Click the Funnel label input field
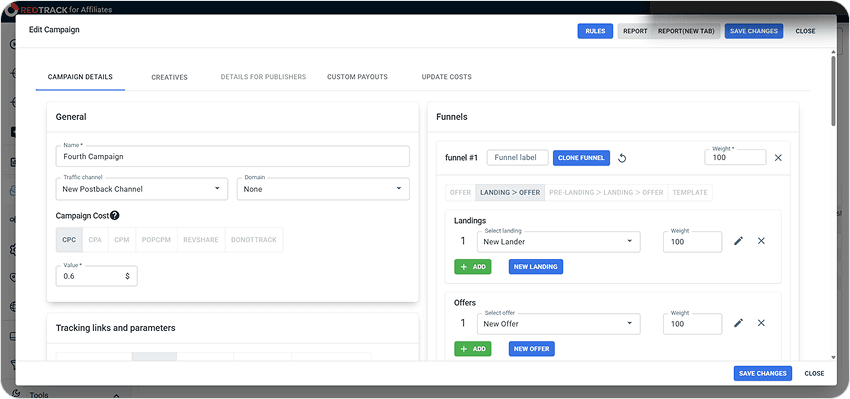The height and width of the screenshot is (399, 850). (518, 157)
